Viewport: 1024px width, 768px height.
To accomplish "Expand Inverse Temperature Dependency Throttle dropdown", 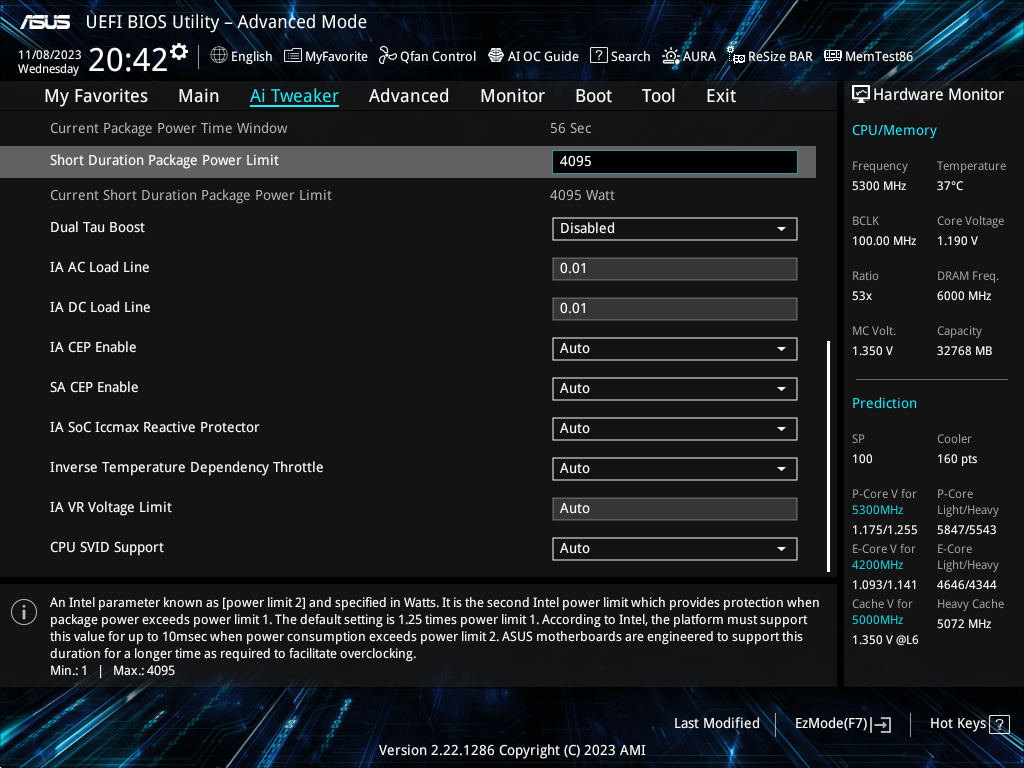I will (675, 468).
